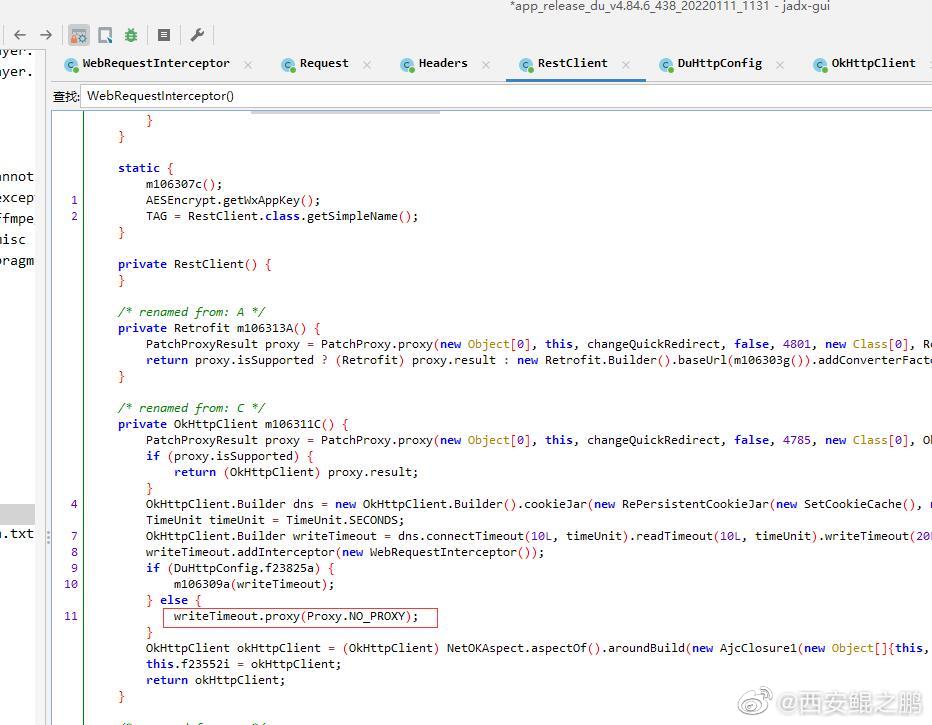The image size is (932, 725).
Task: Click the m106307c() call in static block
Action: [x=184, y=184]
